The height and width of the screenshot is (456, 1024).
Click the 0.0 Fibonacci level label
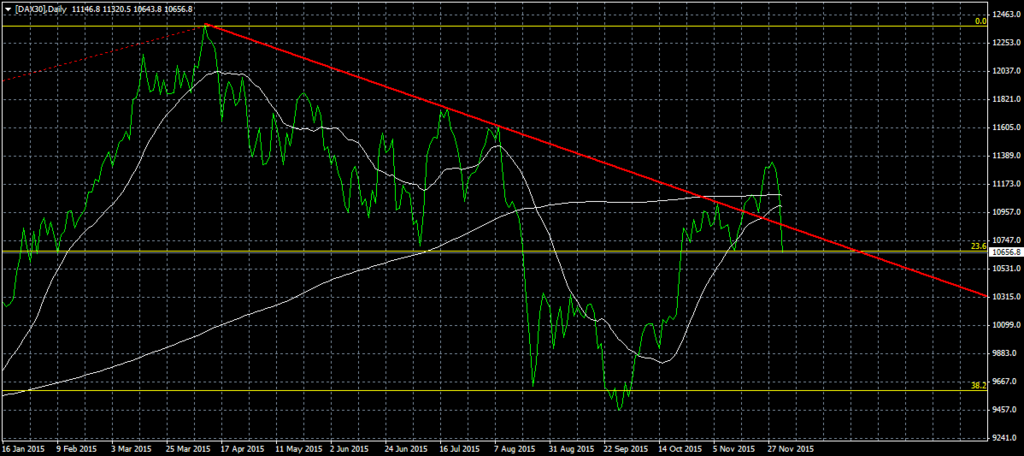click(x=980, y=19)
